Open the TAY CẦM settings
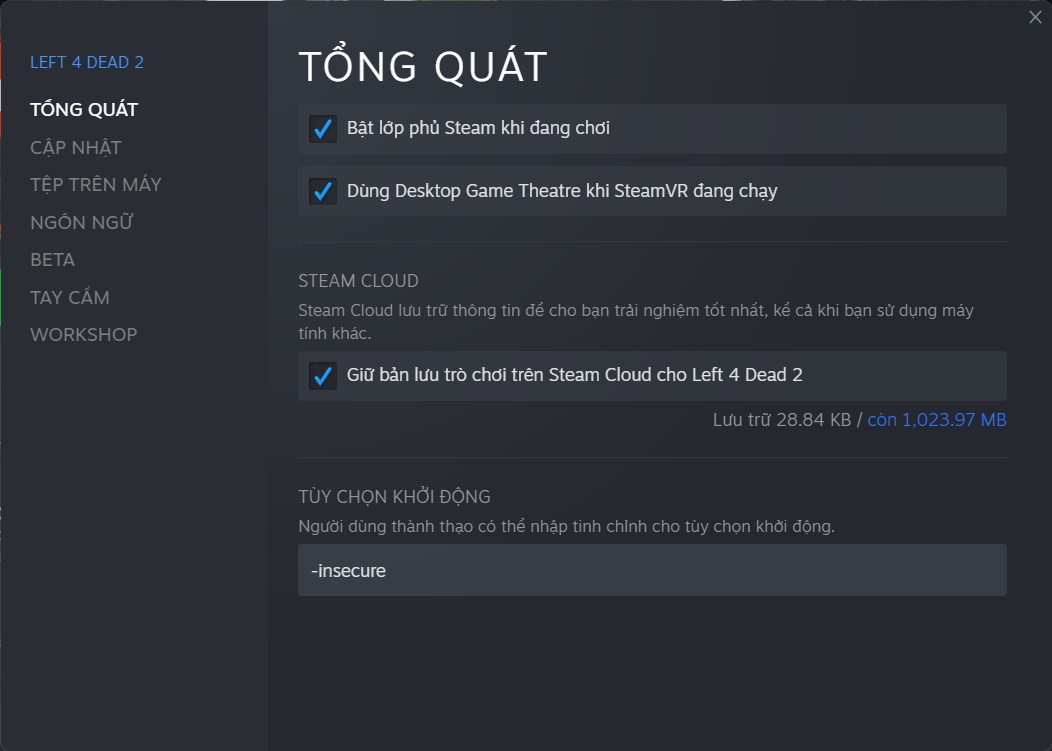 (x=70, y=297)
